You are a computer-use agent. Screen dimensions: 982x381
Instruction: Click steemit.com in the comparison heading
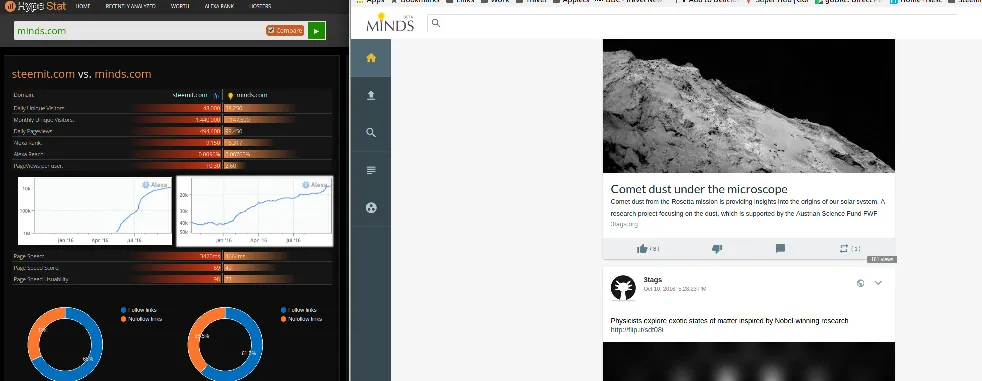point(43,74)
